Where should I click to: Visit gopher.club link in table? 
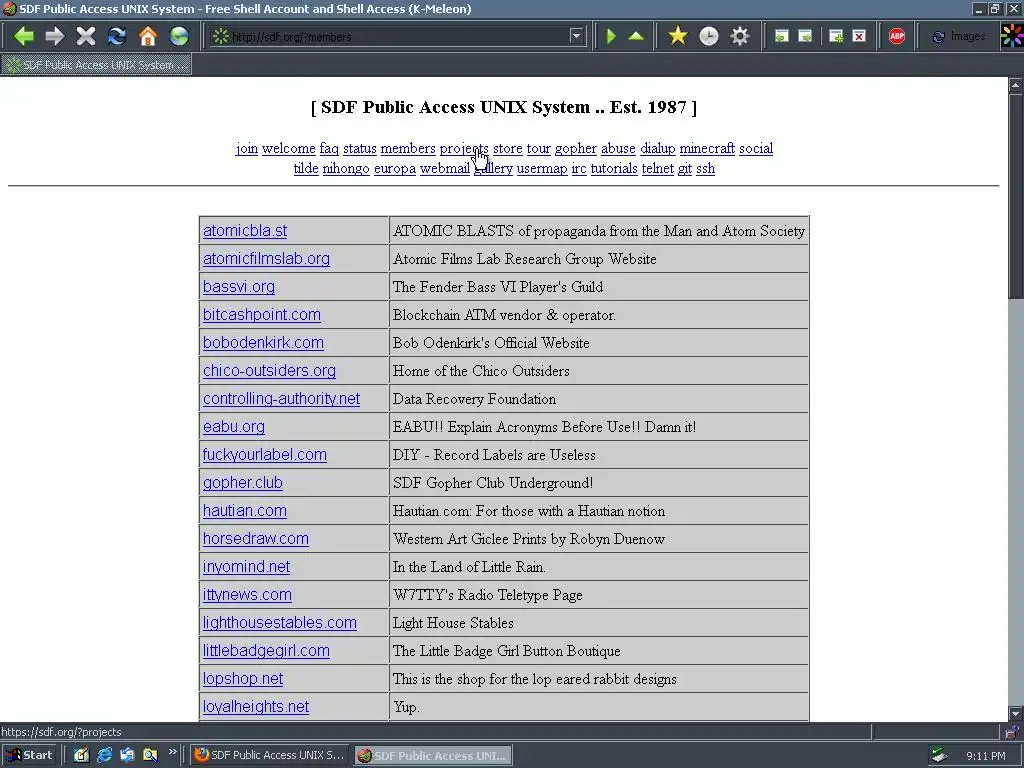pyautogui.click(x=243, y=483)
